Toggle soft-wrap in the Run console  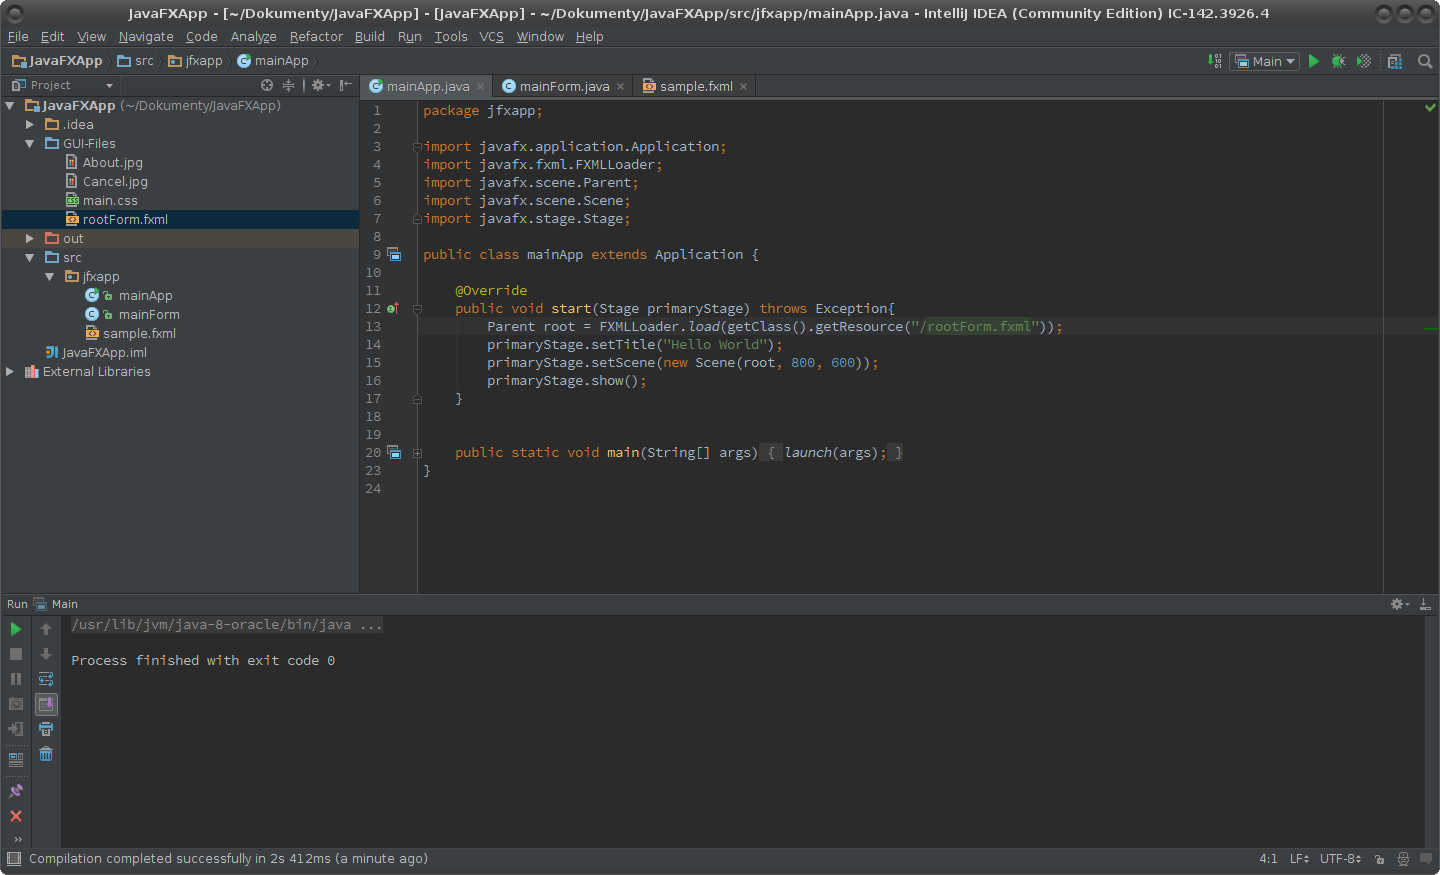click(46, 679)
